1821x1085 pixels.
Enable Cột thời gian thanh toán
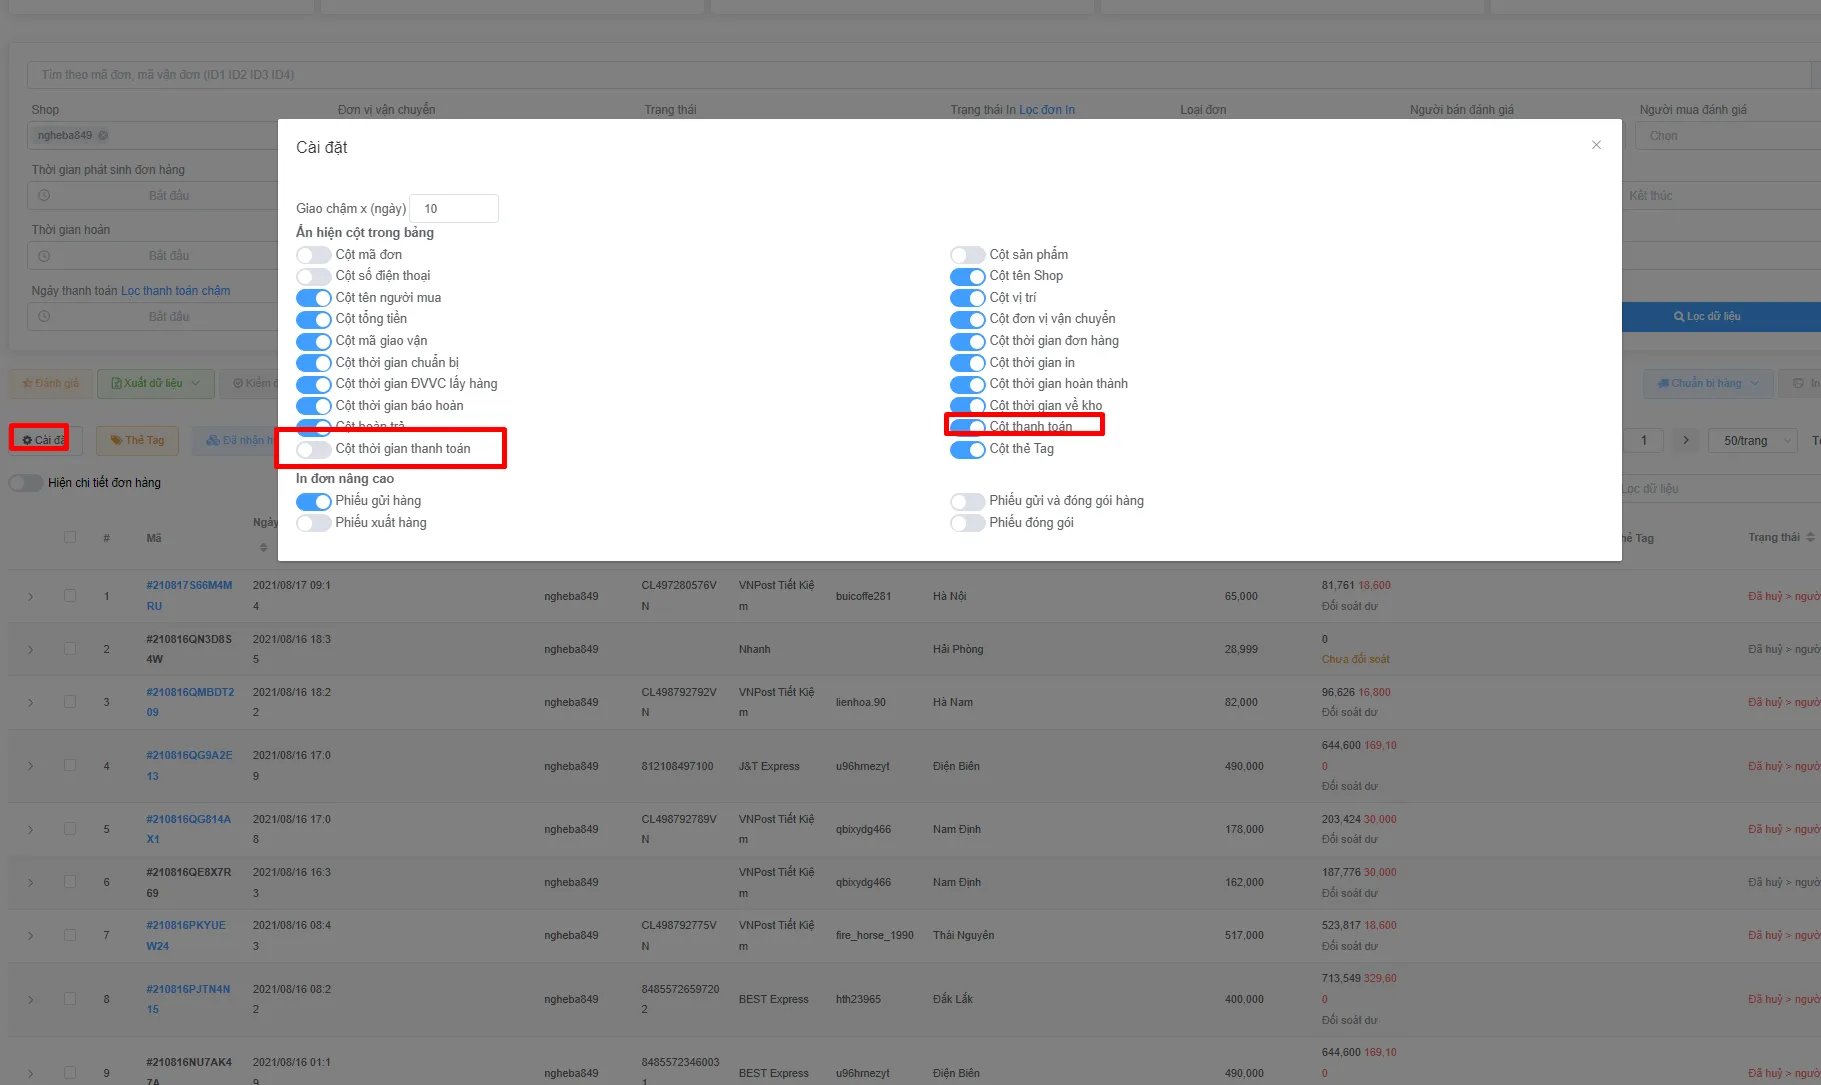tap(313, 449)
